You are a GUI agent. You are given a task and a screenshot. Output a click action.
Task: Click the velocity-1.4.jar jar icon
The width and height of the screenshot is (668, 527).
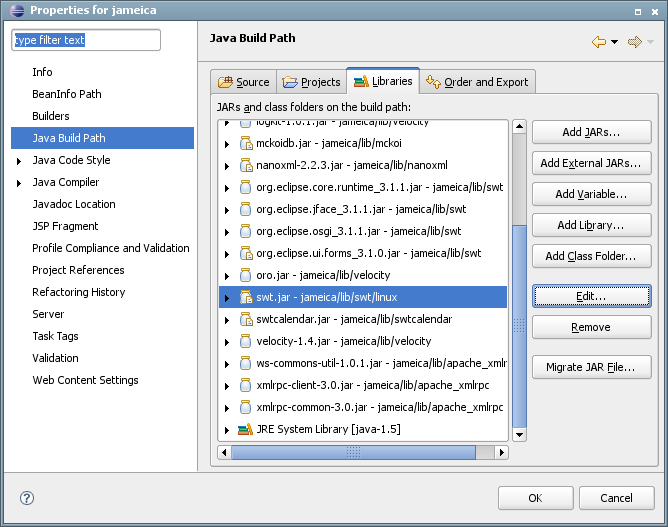click(245, 342)
